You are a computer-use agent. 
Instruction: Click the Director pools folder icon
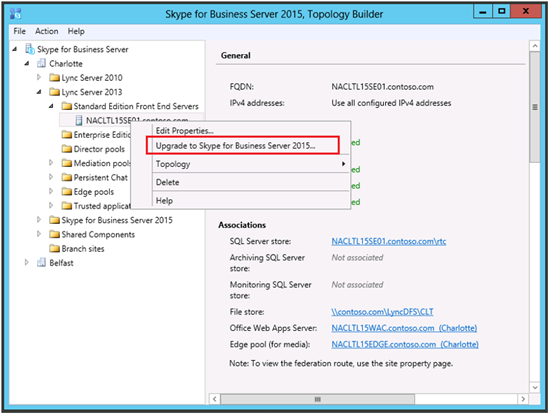[67, 149]
